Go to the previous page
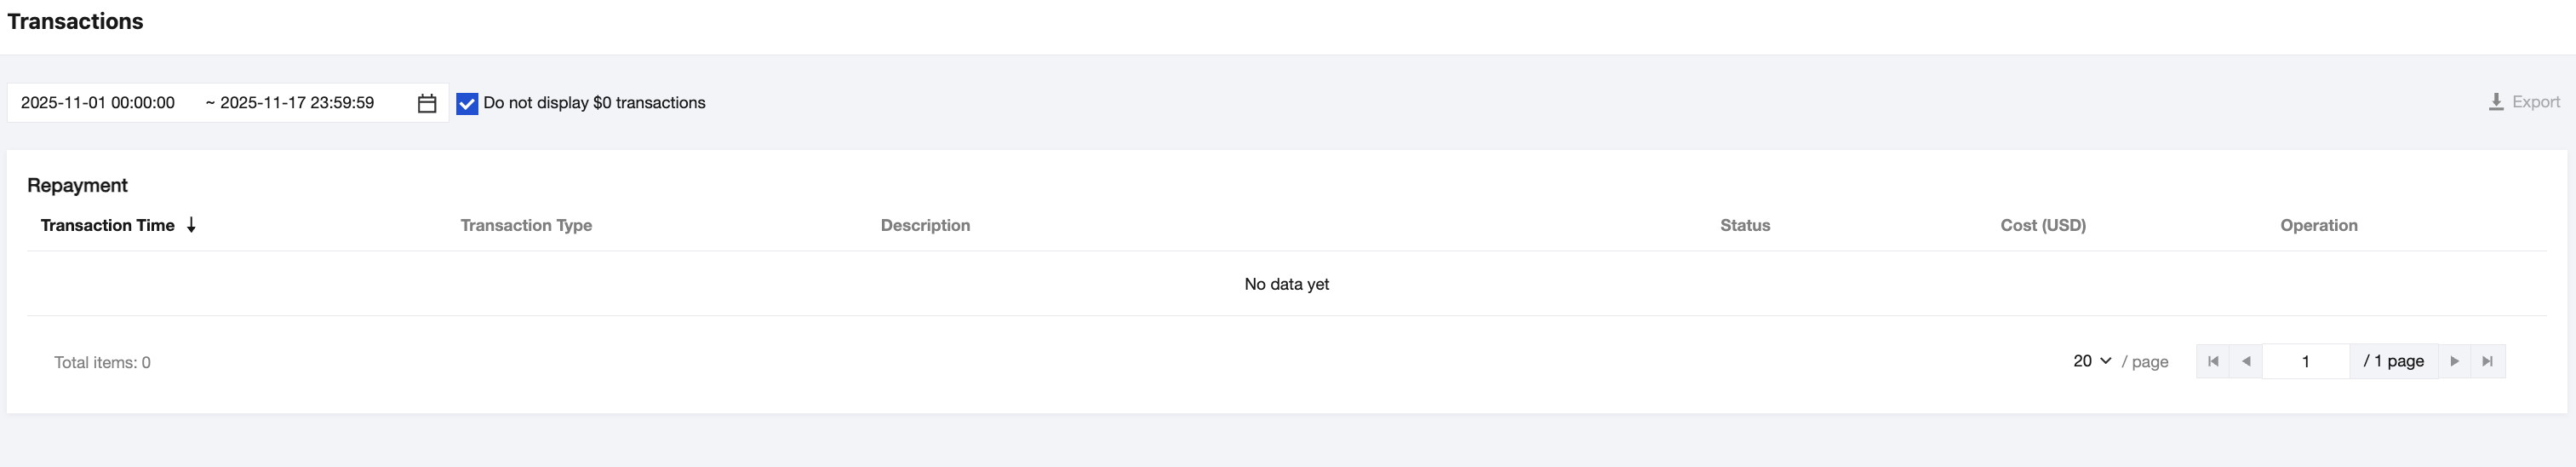Screen dimensions: 2576x467 click(x=2246, y=361)
